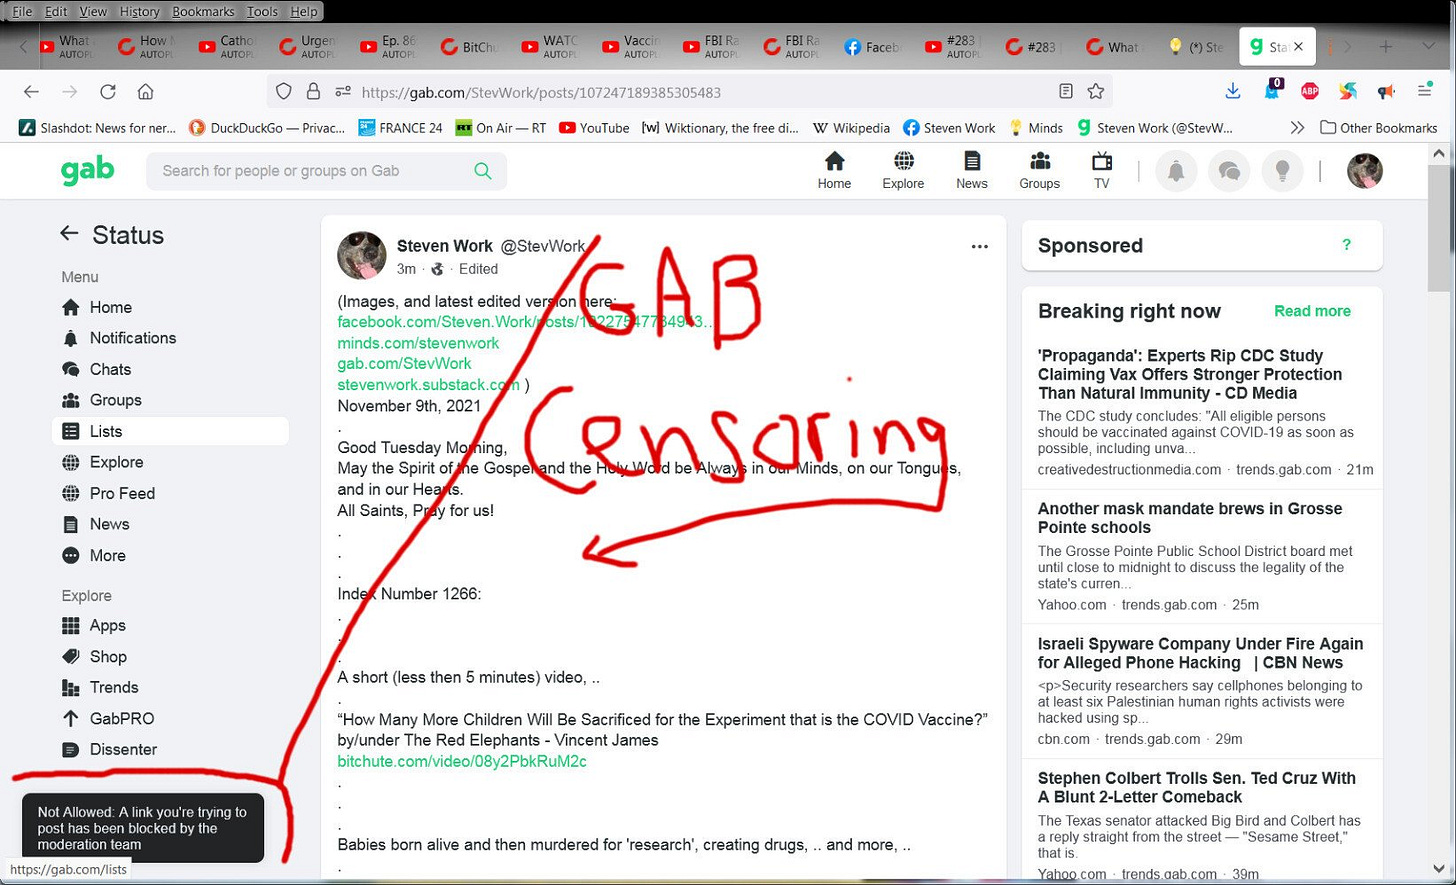Open the Bookmarks menu

(x=203, y=12)
